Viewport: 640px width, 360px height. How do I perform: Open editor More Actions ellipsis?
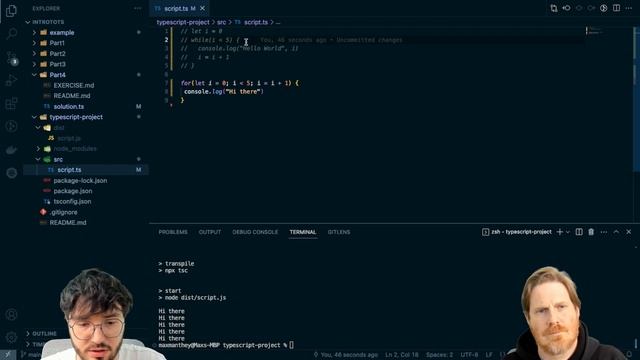coord(629,8)
